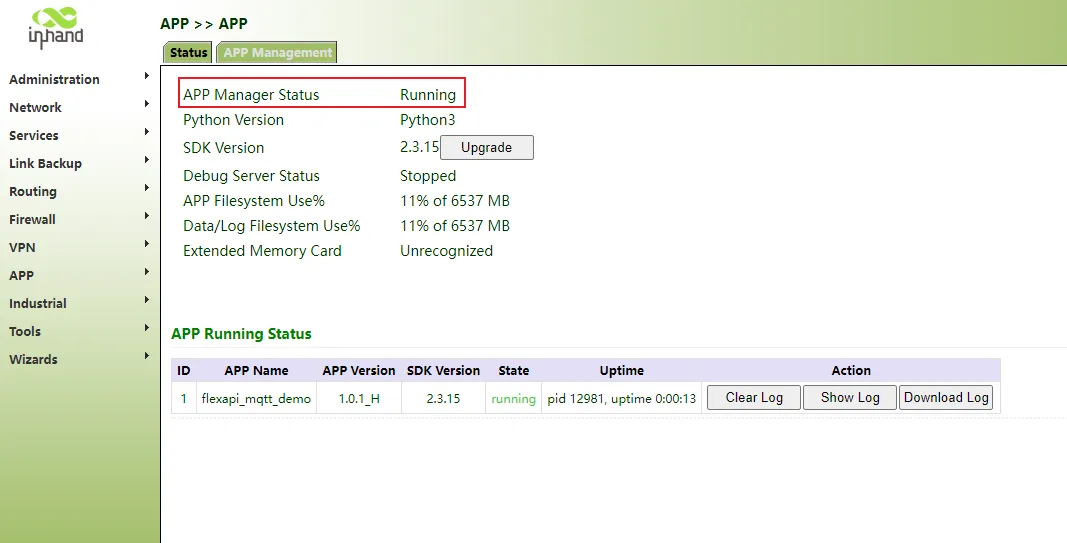Expand arrow next to Industrial
Viewport: 1067px width, 543px height.
pyautogui.click(x=146, y=299)
